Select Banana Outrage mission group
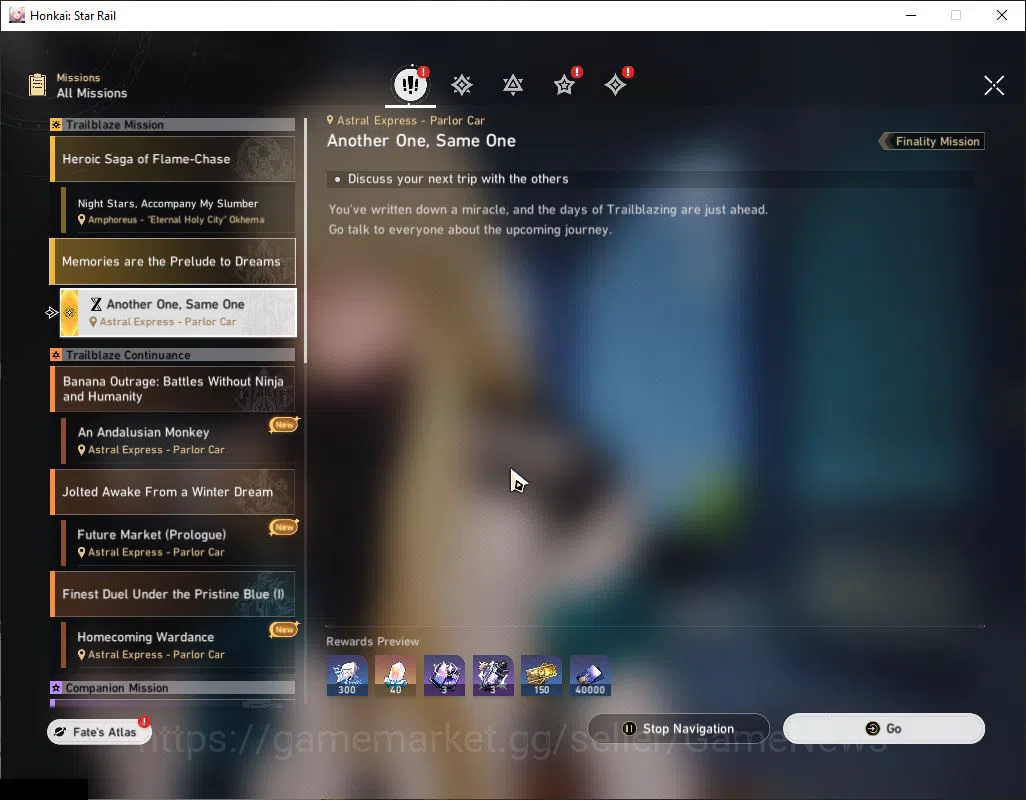The image size is (1026, 800). tap(173, 389)
